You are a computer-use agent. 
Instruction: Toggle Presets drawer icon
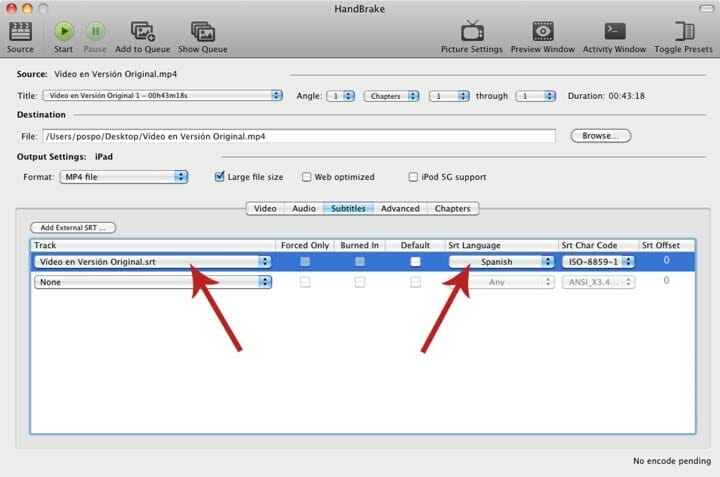[x=684, y=31]
